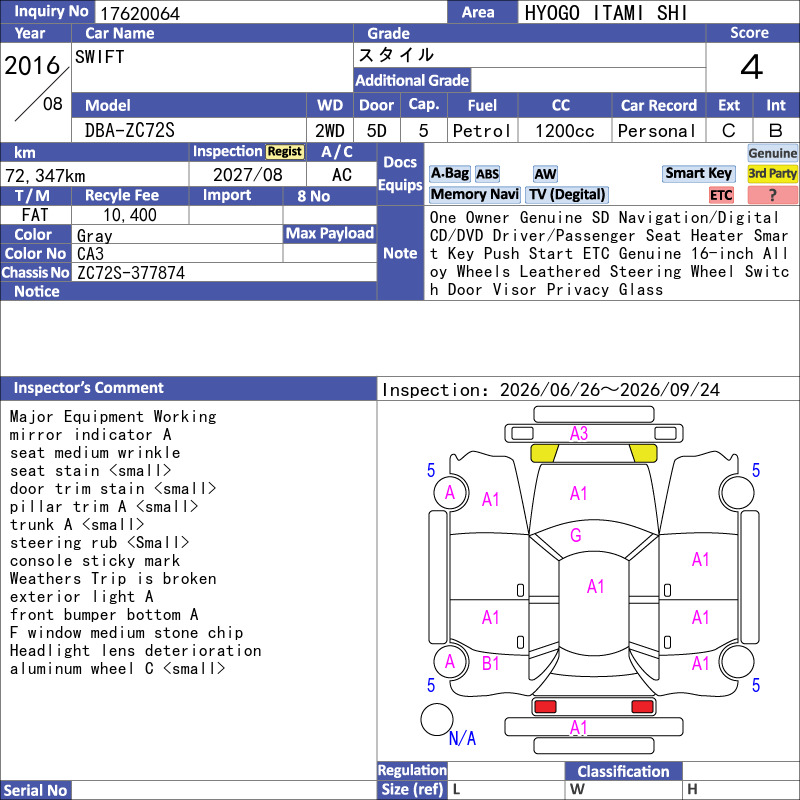Viewport: 800px width, 800px height.
Task: Click the Petrol fuel value
Action: [482, 131]
